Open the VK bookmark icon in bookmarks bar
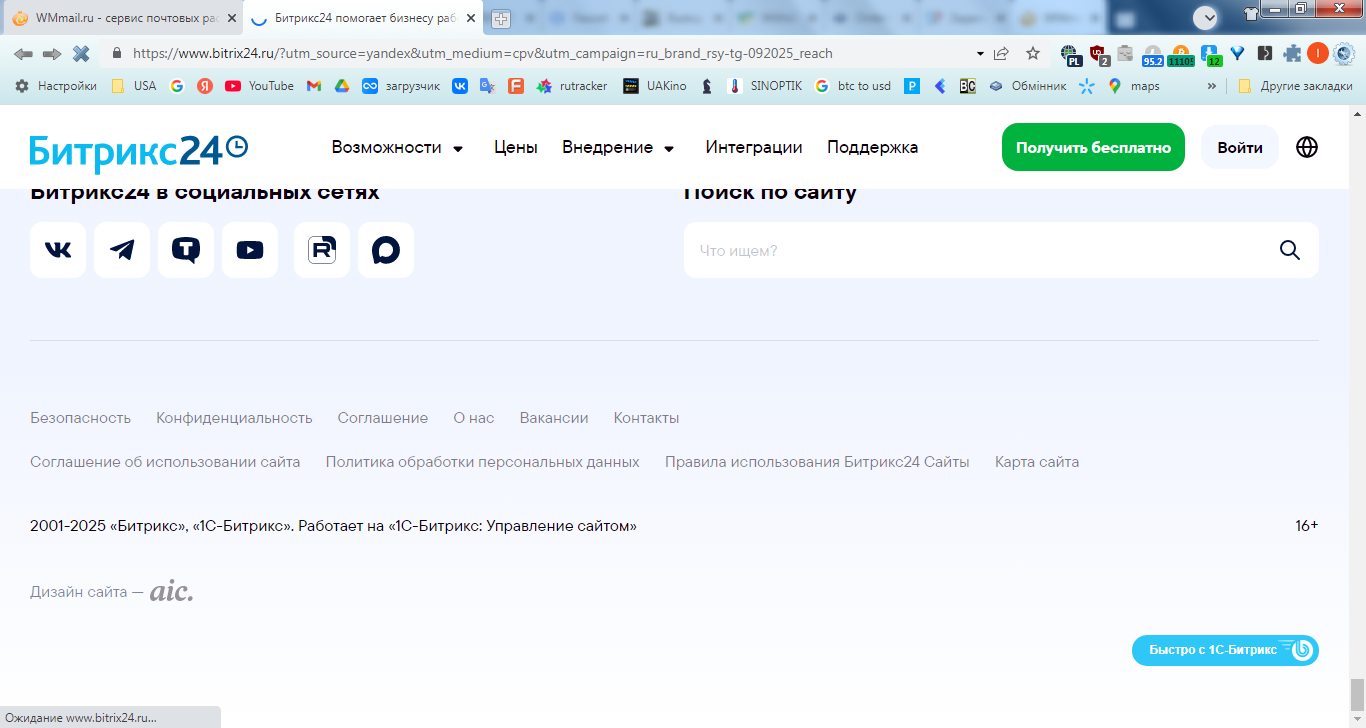The image size is (1366, 728). (x=460, y=86)
